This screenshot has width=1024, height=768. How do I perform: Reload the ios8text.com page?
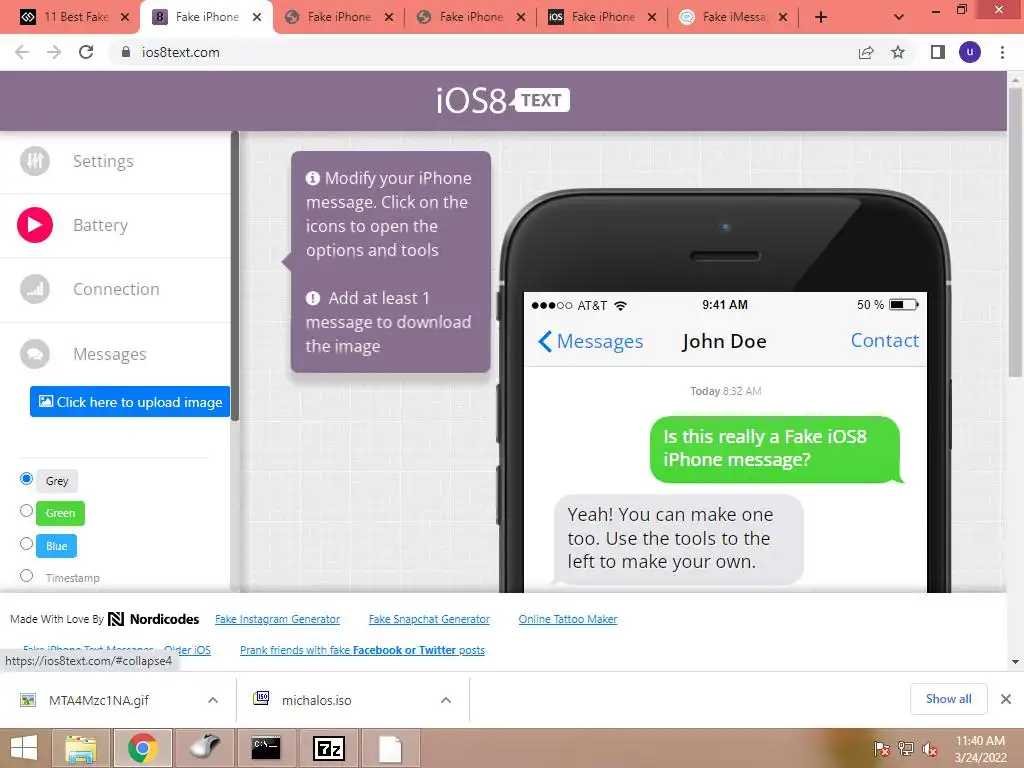86,52
